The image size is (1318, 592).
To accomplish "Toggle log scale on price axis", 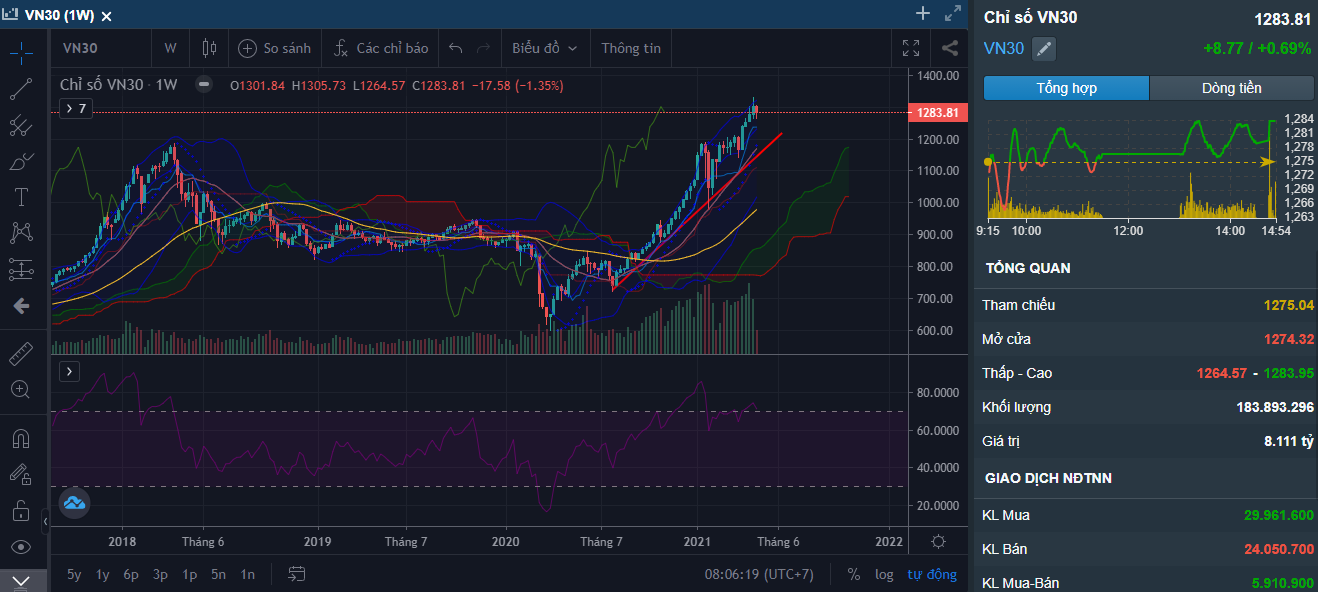I will click(x=884, y=574).
